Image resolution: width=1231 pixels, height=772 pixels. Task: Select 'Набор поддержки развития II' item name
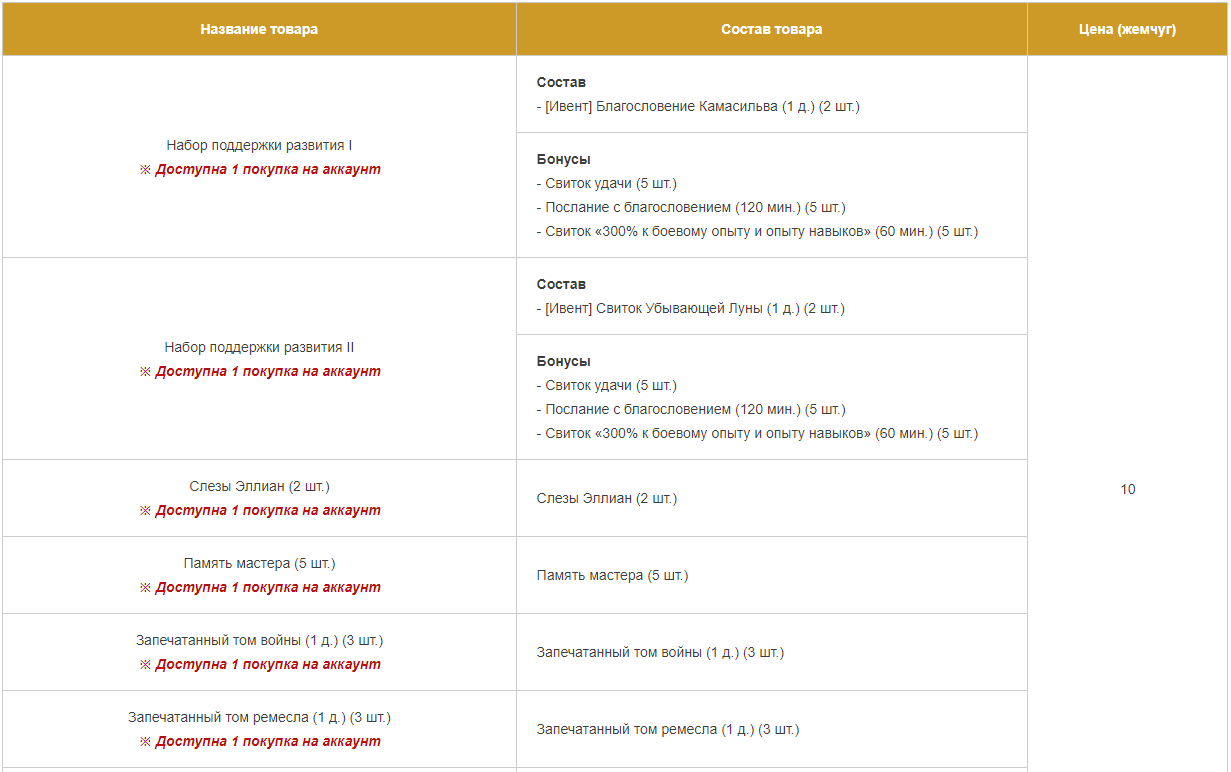pyautogui.click(x=259, y=347)
